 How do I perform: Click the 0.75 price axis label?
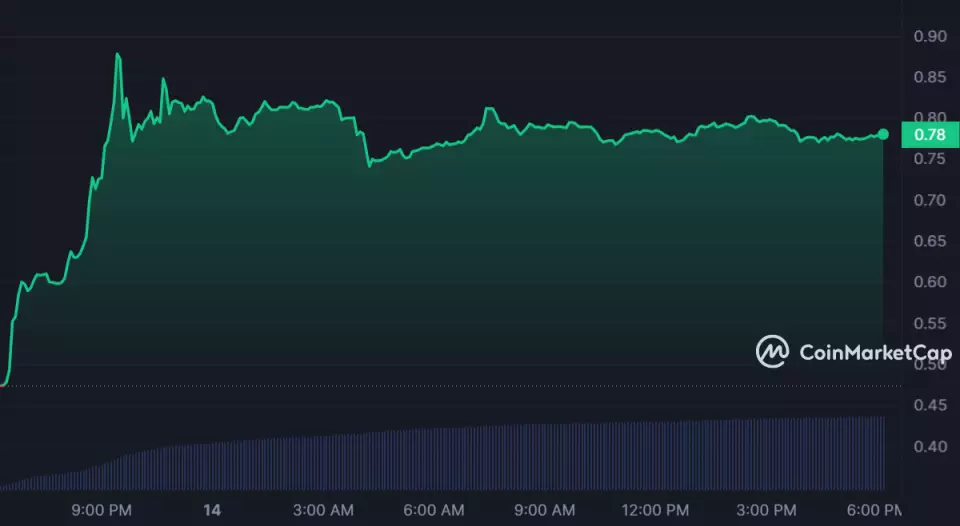(x=930, y=159)
